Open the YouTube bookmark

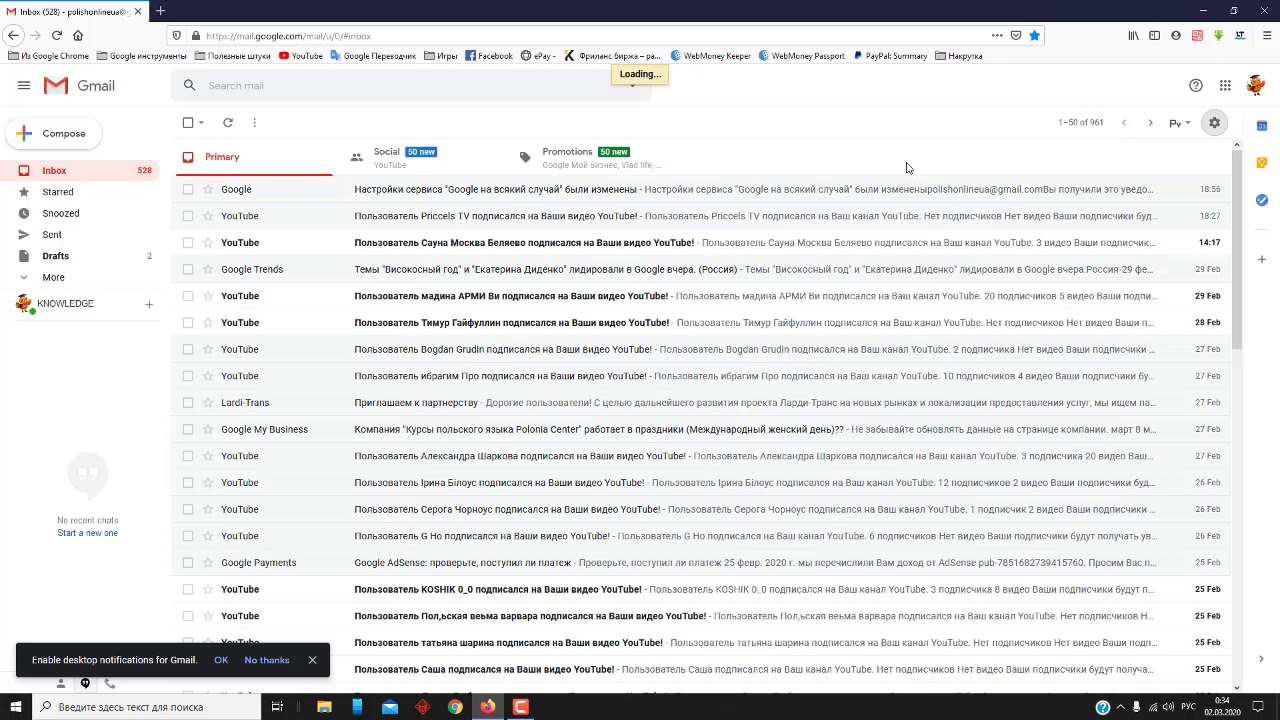tap(301, 56)
